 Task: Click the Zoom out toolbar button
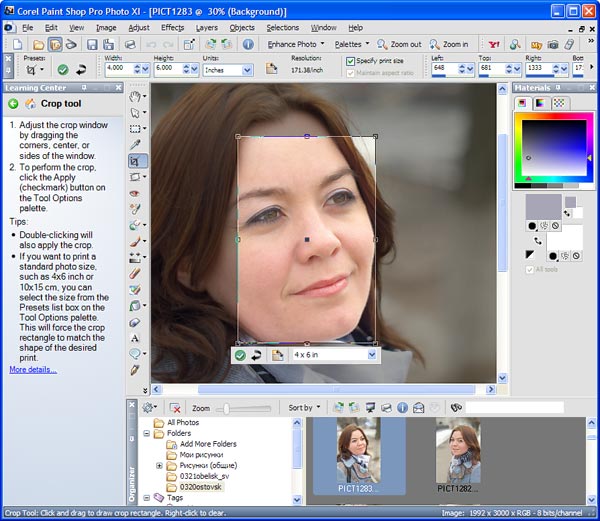[400, 45]
